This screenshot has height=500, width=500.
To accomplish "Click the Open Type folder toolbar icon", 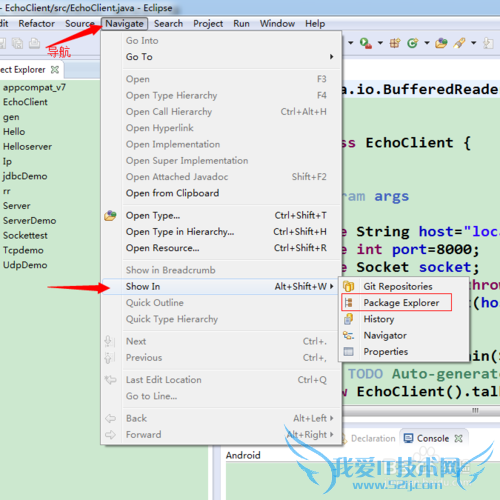I will 441,43.
